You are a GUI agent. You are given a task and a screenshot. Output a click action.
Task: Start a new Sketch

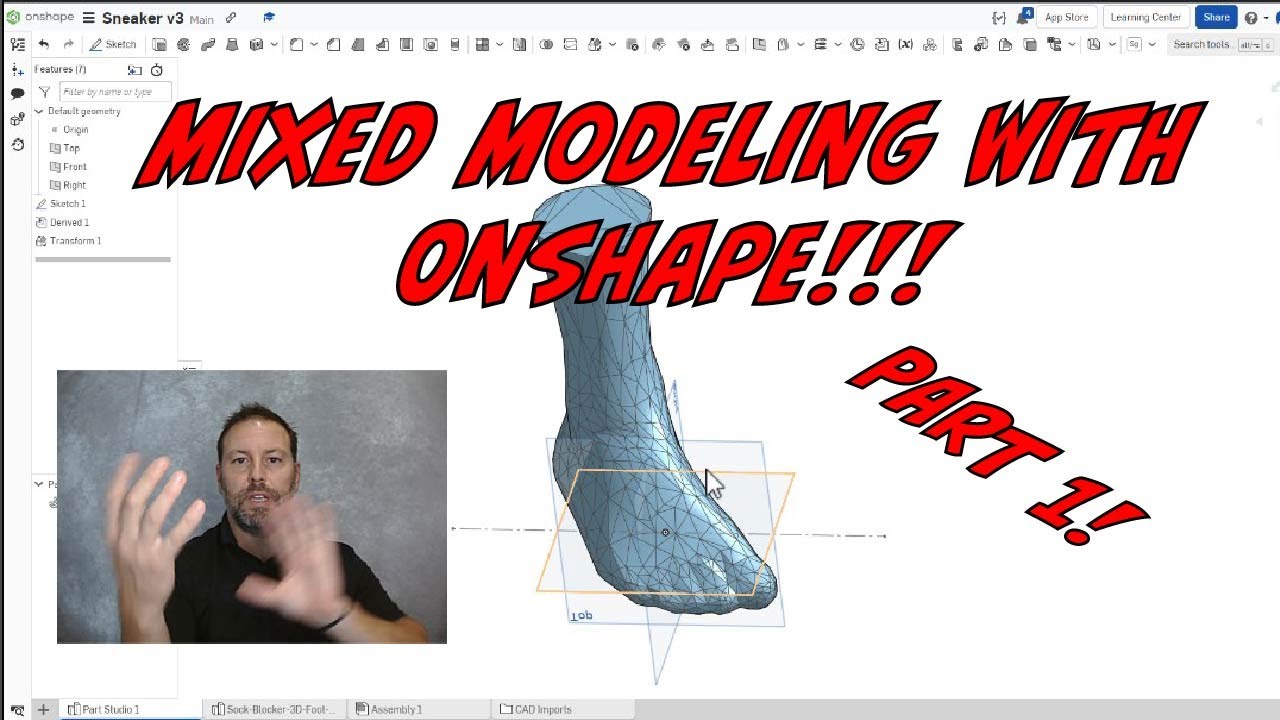coord(112,44)
